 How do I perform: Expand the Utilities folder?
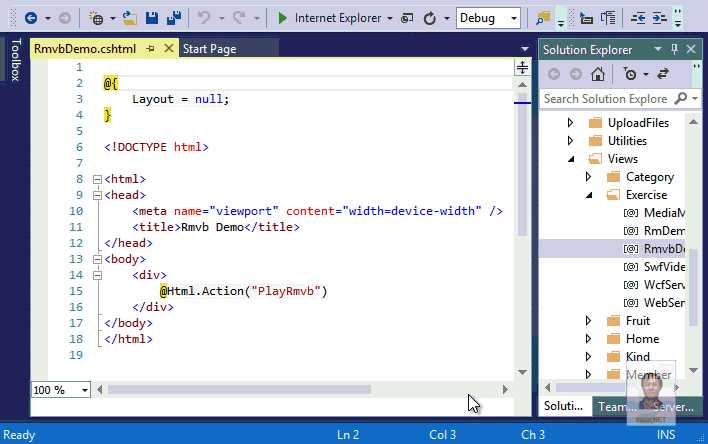click(x=570, y=140)
